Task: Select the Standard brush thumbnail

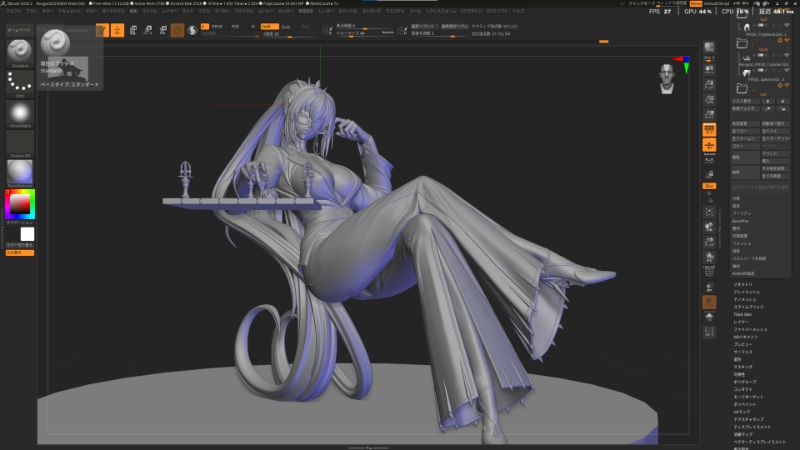Action: 19,54
